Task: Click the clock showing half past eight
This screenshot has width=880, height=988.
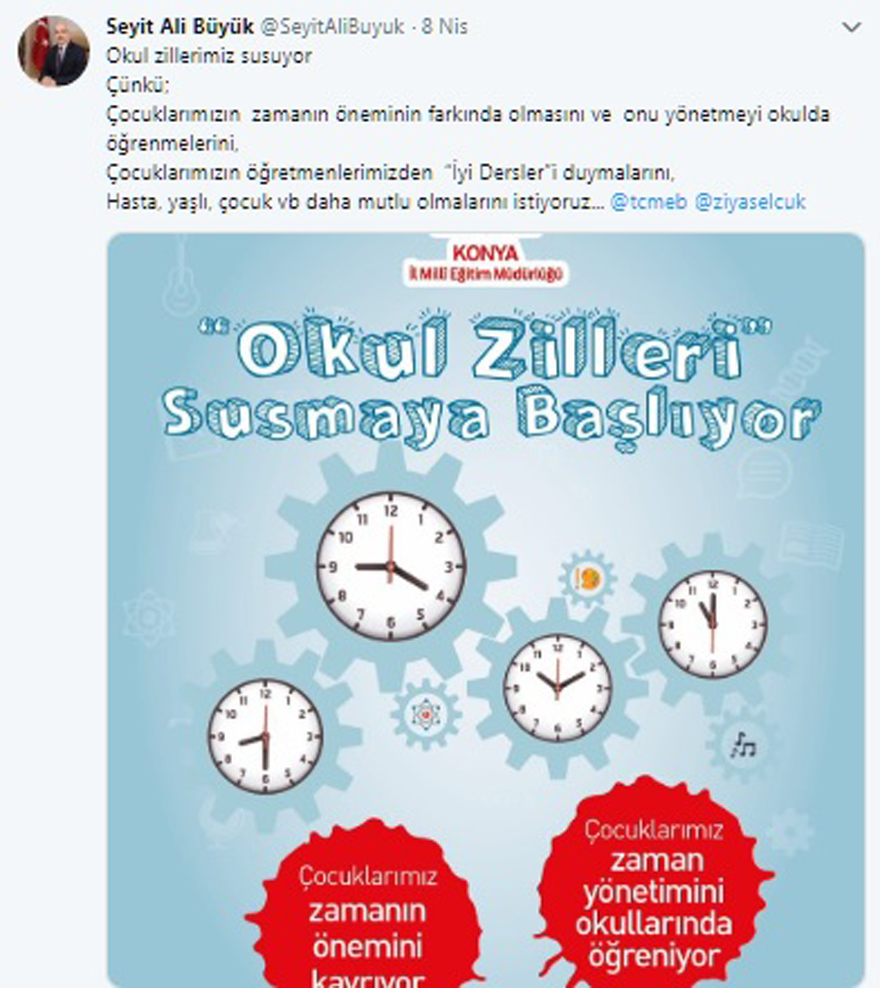Action: tap(265, 736)
